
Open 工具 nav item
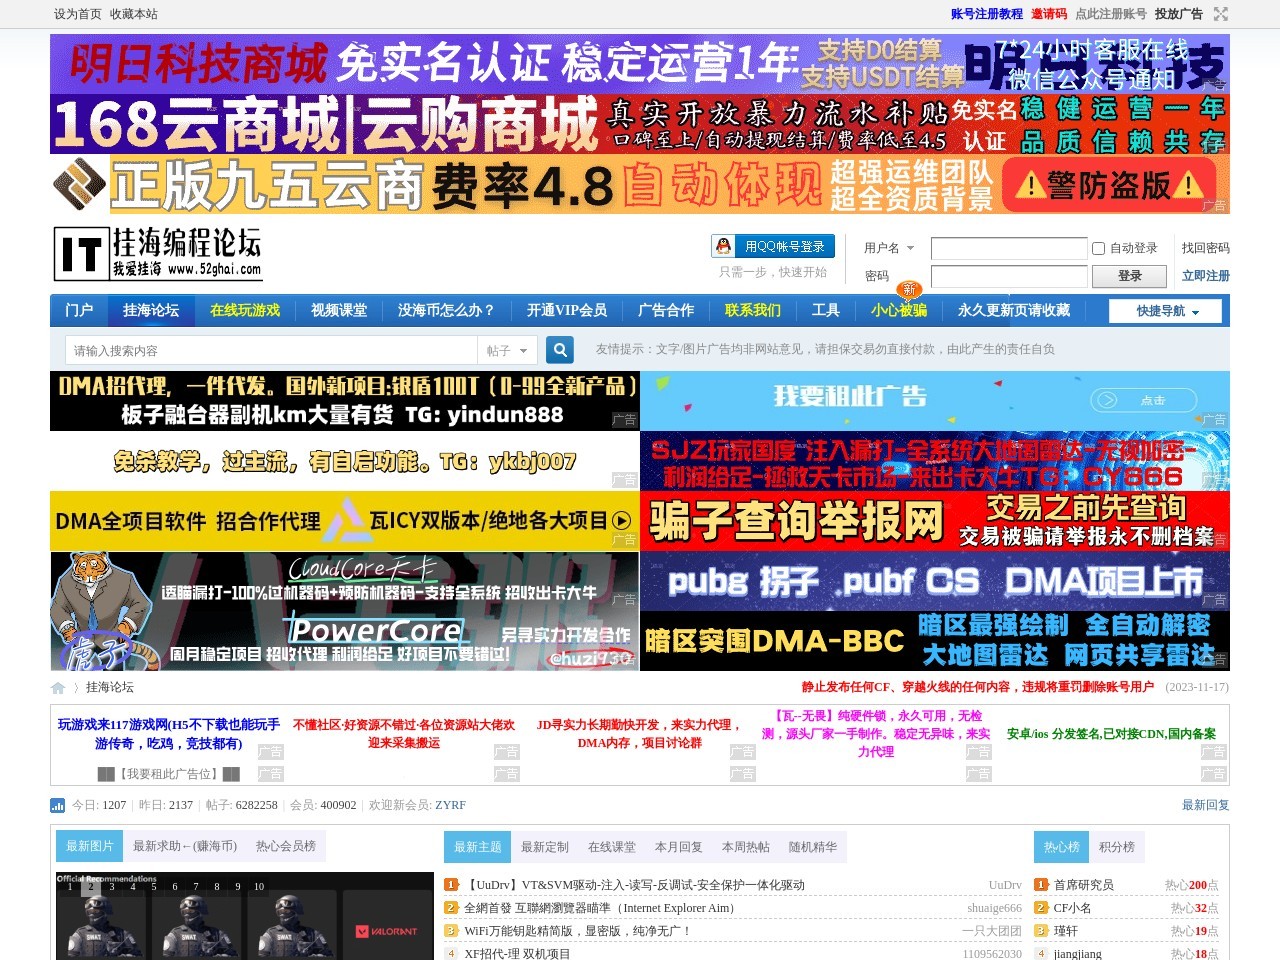[x=826, y=310]
